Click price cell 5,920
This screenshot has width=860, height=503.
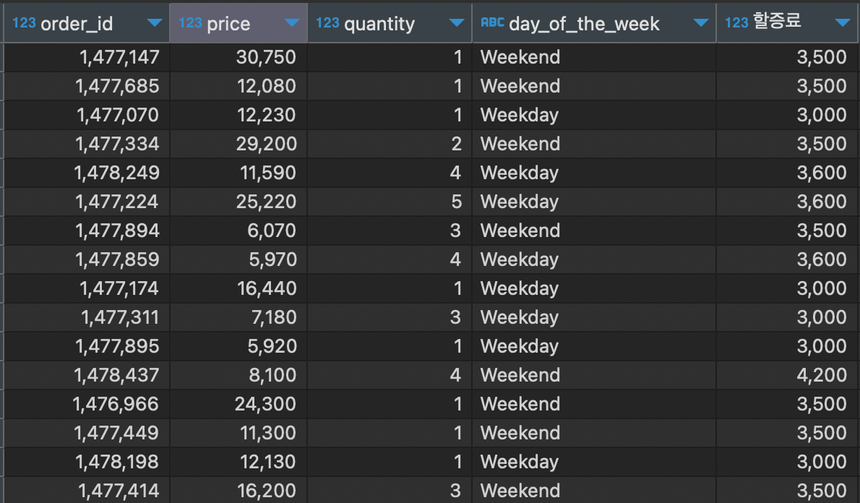[239, 346]
